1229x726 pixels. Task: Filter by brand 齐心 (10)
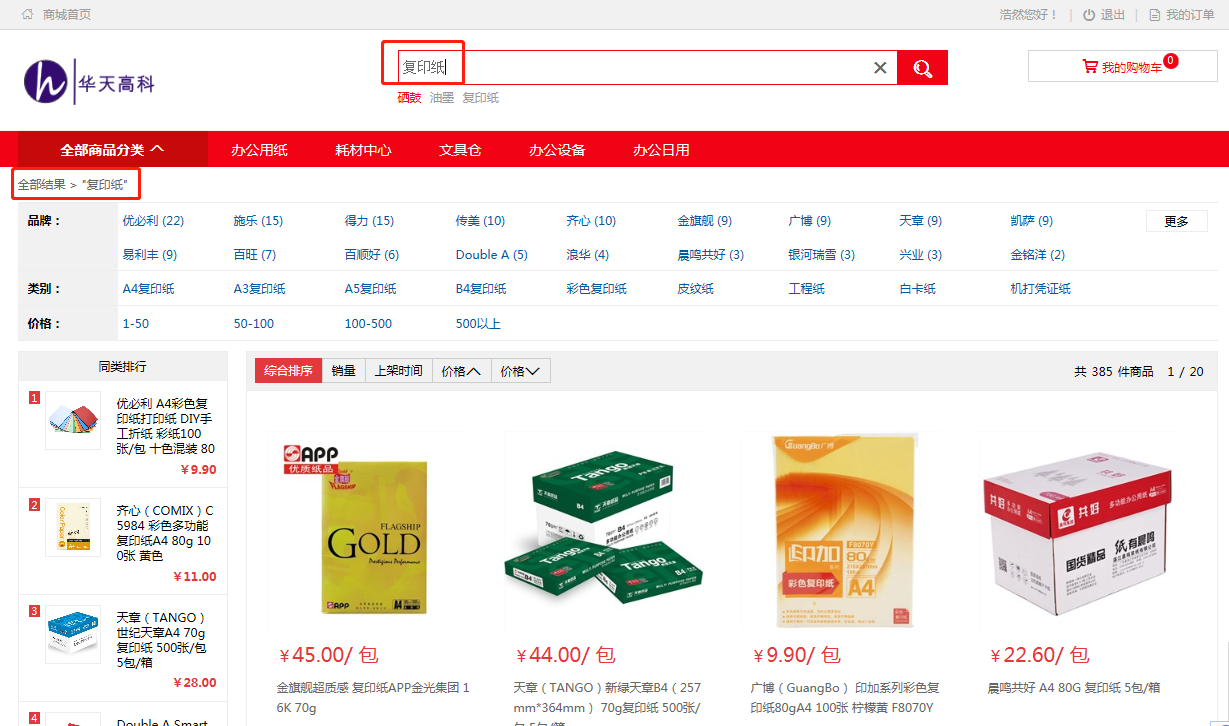(x=591, y=221)
